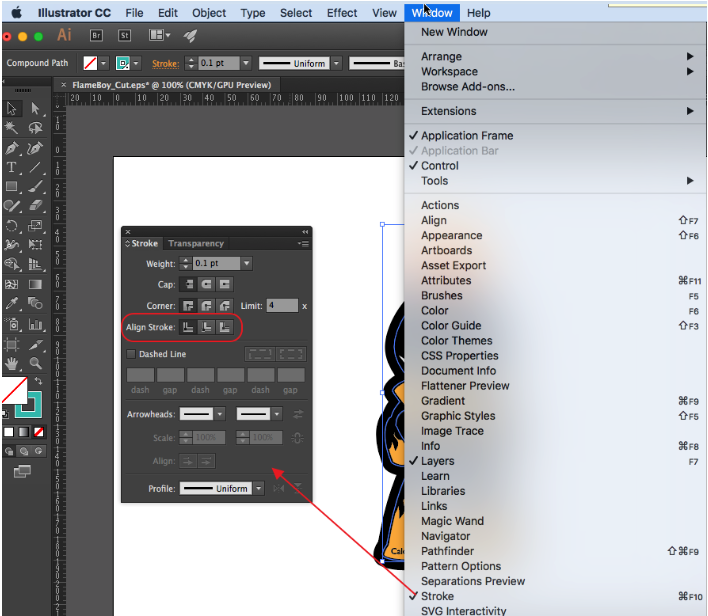This screenshot has width=708, height=616.
Task: Select the Zoom tool in toolbar
Action: [36, 363]
